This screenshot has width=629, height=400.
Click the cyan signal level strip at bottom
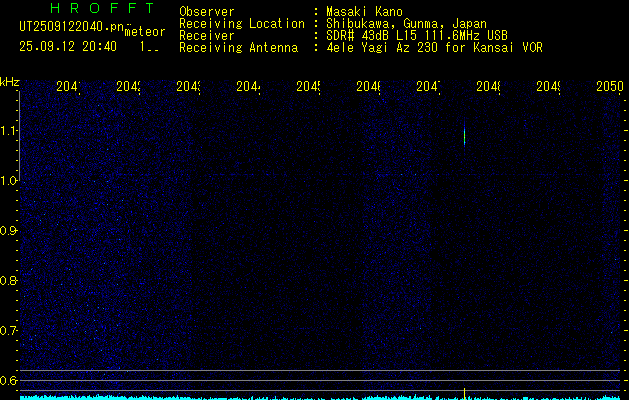[x=321, y=398]
